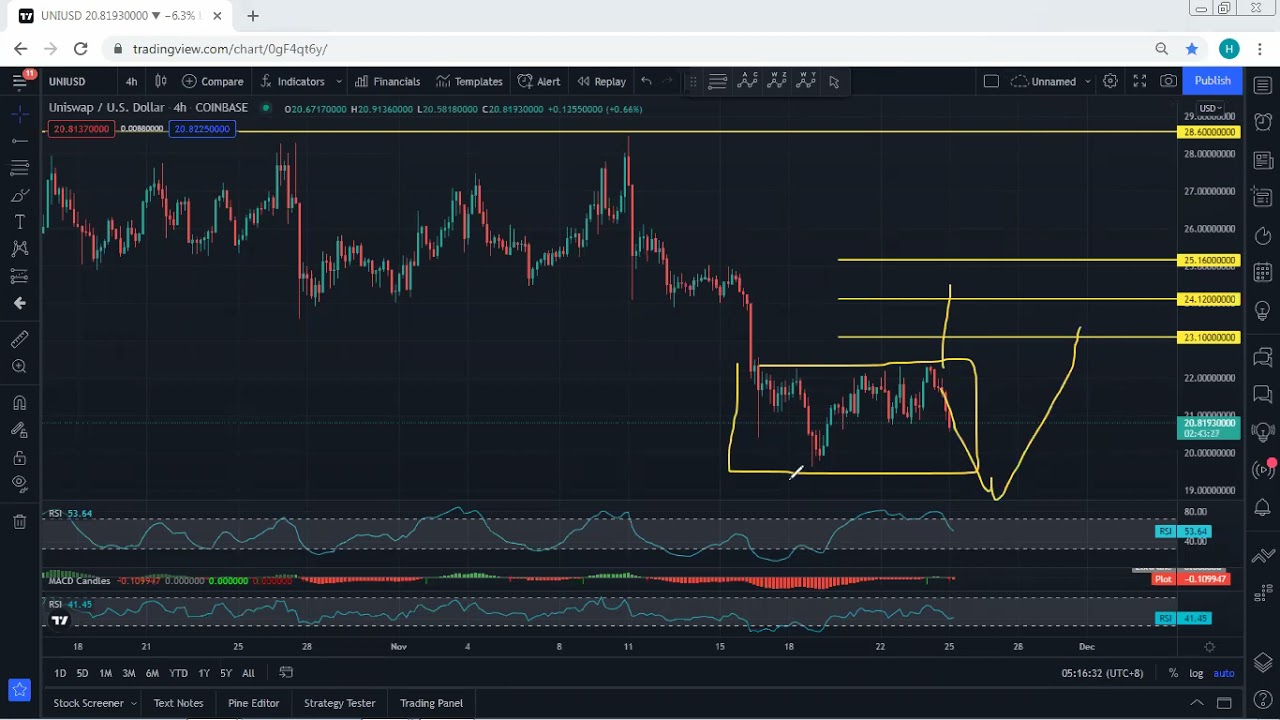Open the USD currency dropdown
Viewport: 1280px width, 720px height.
(1209, 108)
